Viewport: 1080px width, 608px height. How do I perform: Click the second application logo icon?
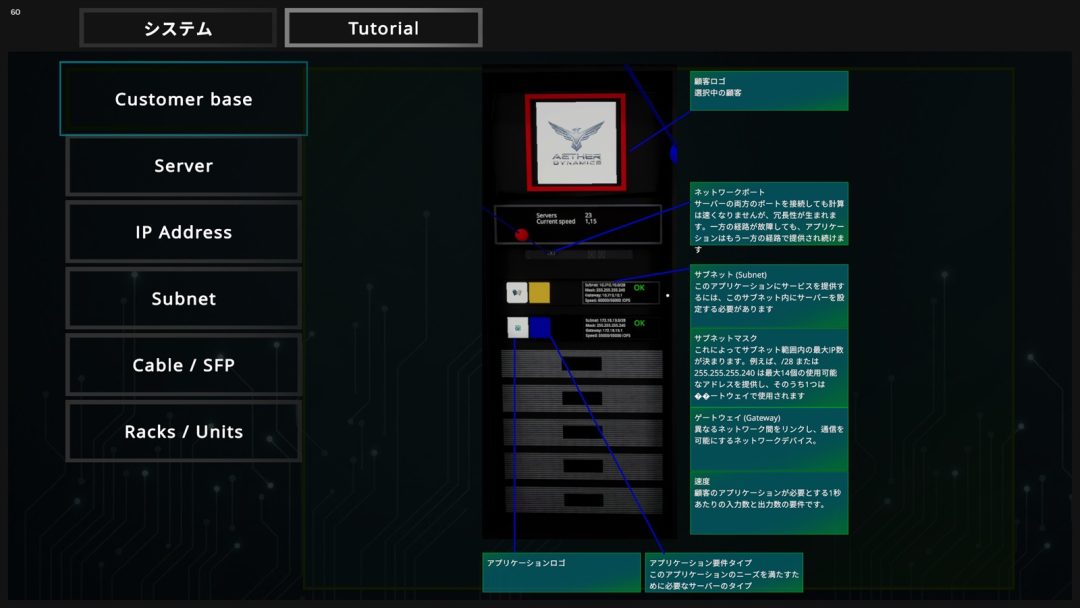coord(517,327)
